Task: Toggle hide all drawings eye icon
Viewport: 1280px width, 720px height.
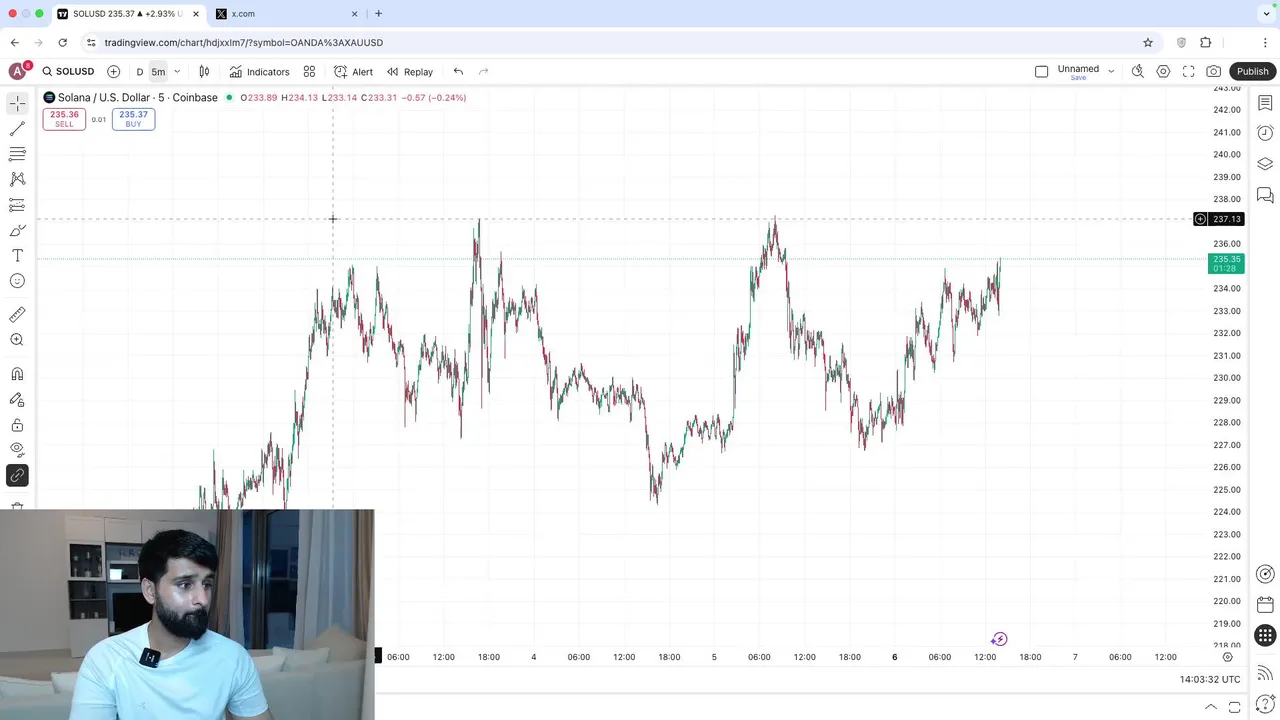Action: click(x=17, y=450)
